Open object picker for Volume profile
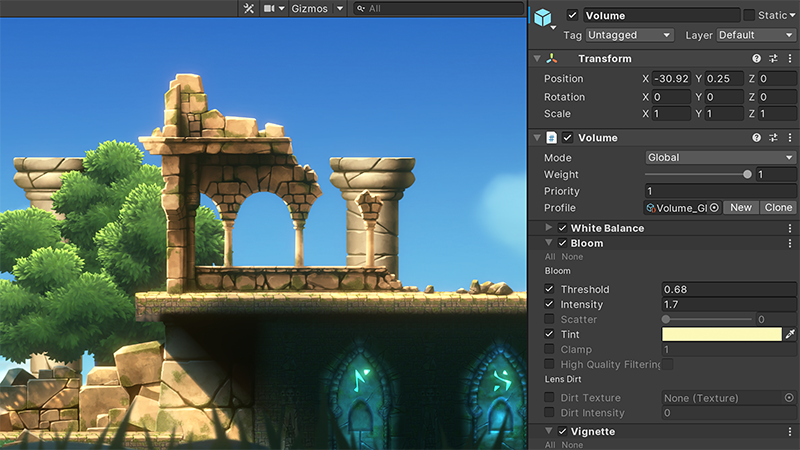The image size is (800, 450). click(714, 208)
